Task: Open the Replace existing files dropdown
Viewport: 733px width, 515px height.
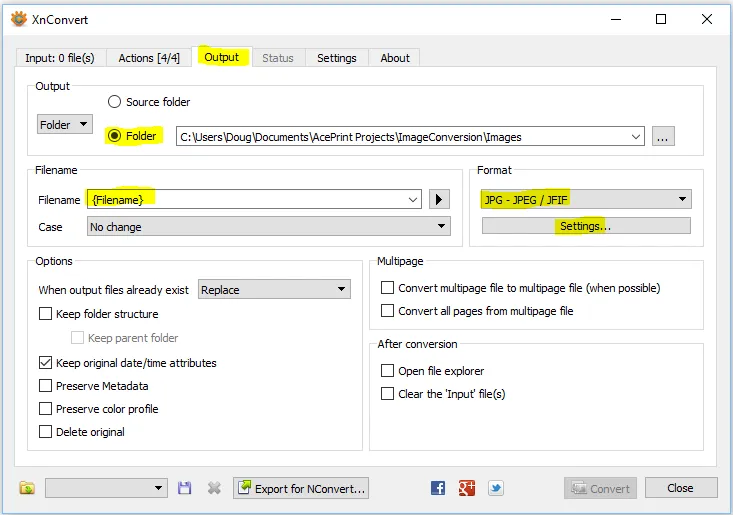Action: [274, 289]
